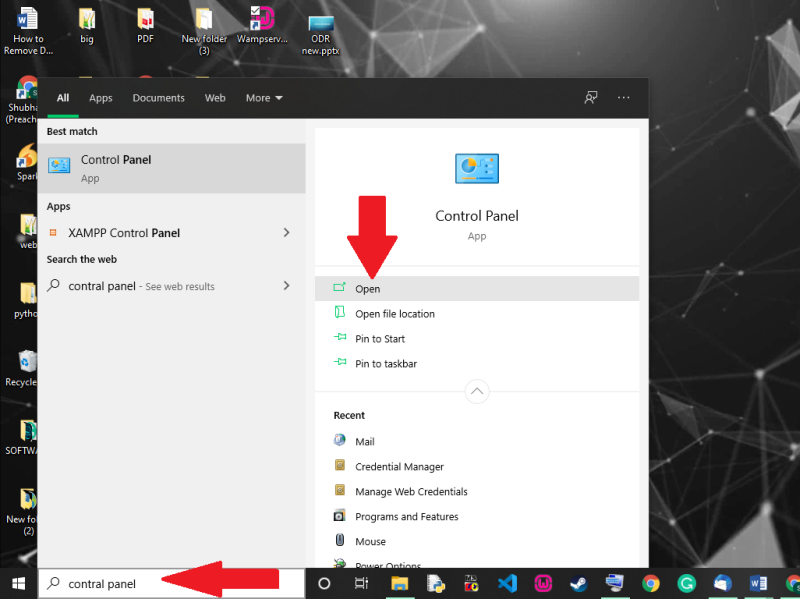The height and width of the screenshot is (599, 800).
Task: Select the PDF desktop folder
Action: (x=145, y=26)
